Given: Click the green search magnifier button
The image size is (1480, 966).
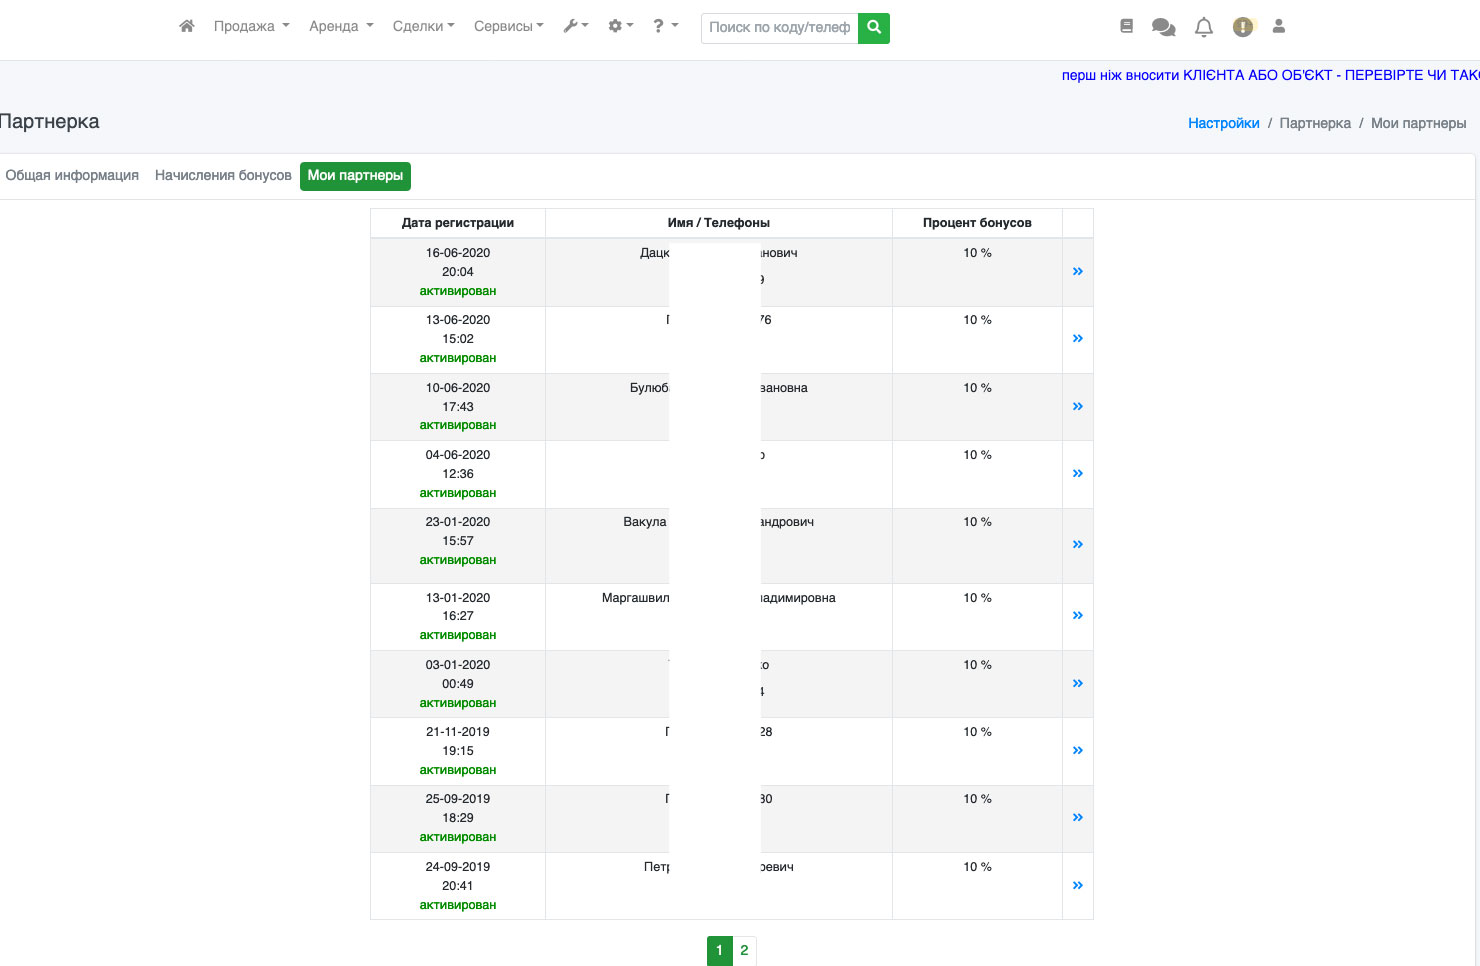Looking at the screenshot, I should coord(874,28).
